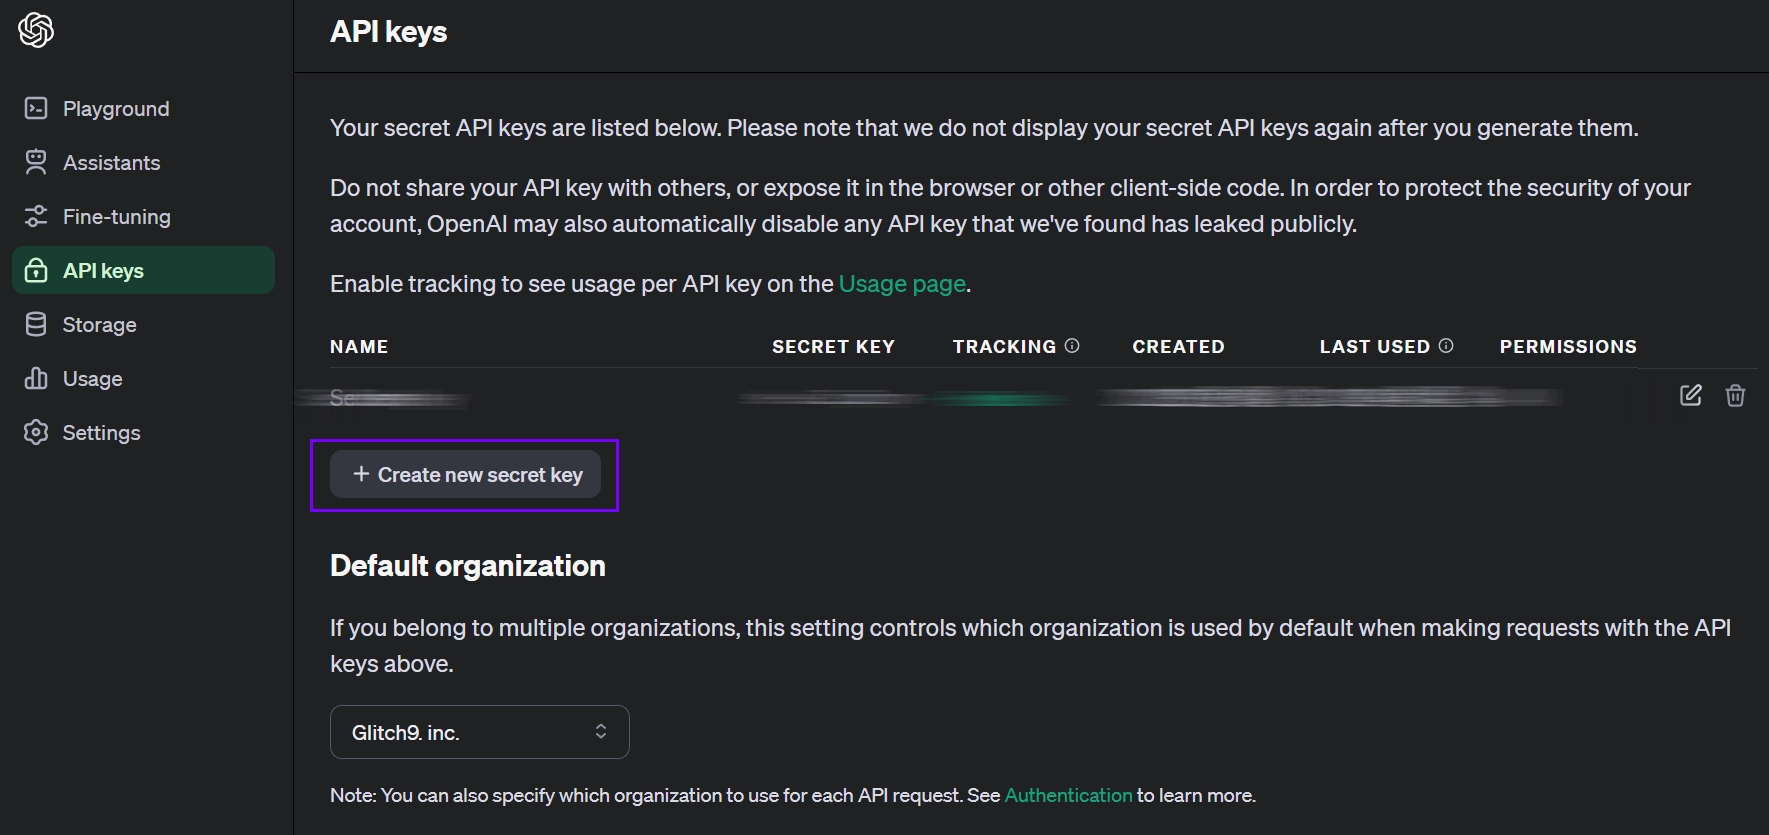The width and height of the screenshot is (1769, 835).
Task: Click the Usage bar chart icon
Action: coord(36,378)
